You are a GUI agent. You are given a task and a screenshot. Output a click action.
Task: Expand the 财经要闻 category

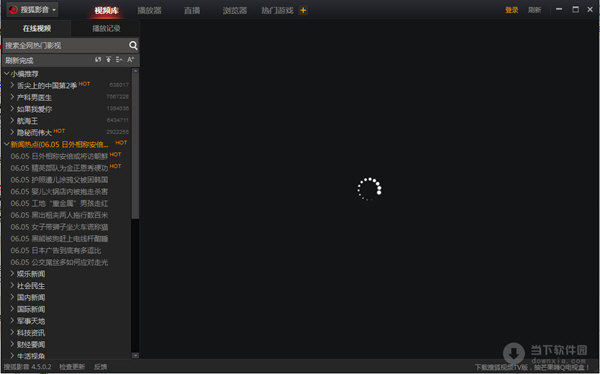click(12, 344)
